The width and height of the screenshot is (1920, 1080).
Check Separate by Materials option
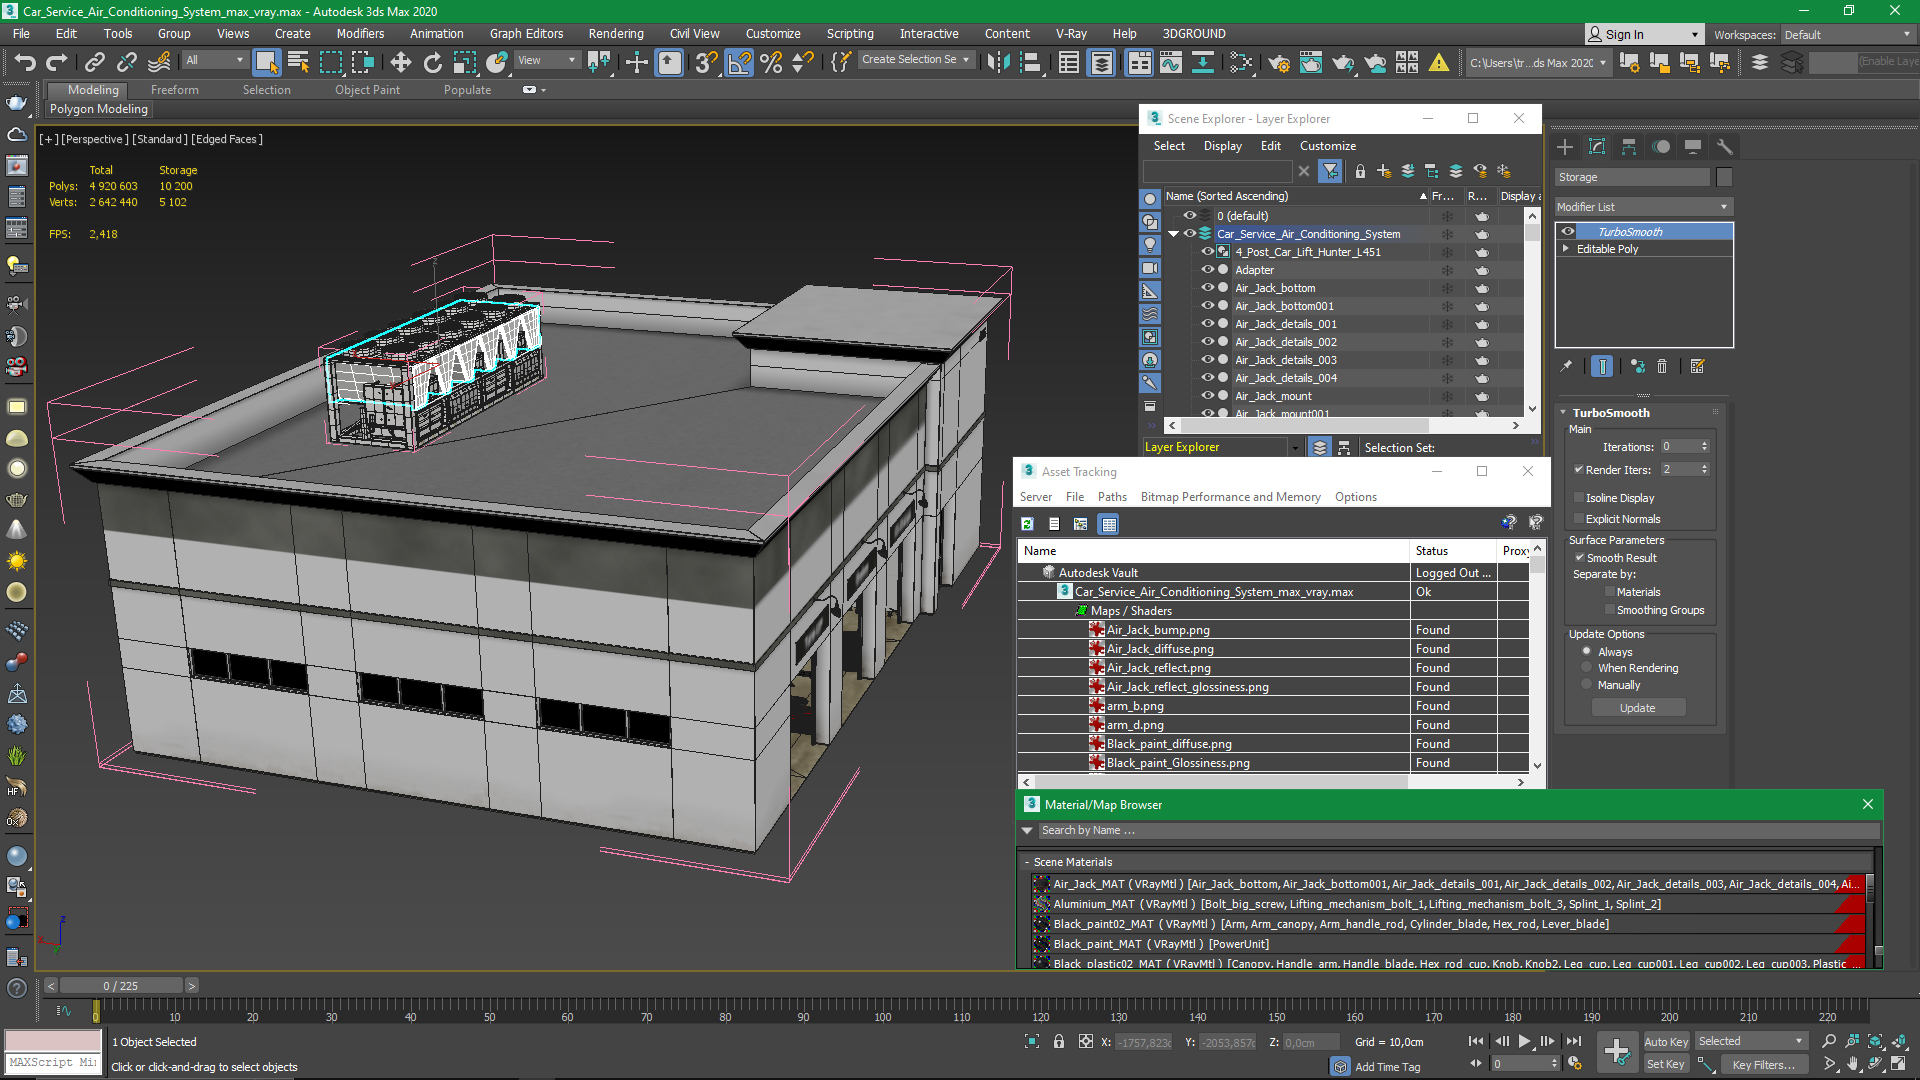tap(1610, 592)
